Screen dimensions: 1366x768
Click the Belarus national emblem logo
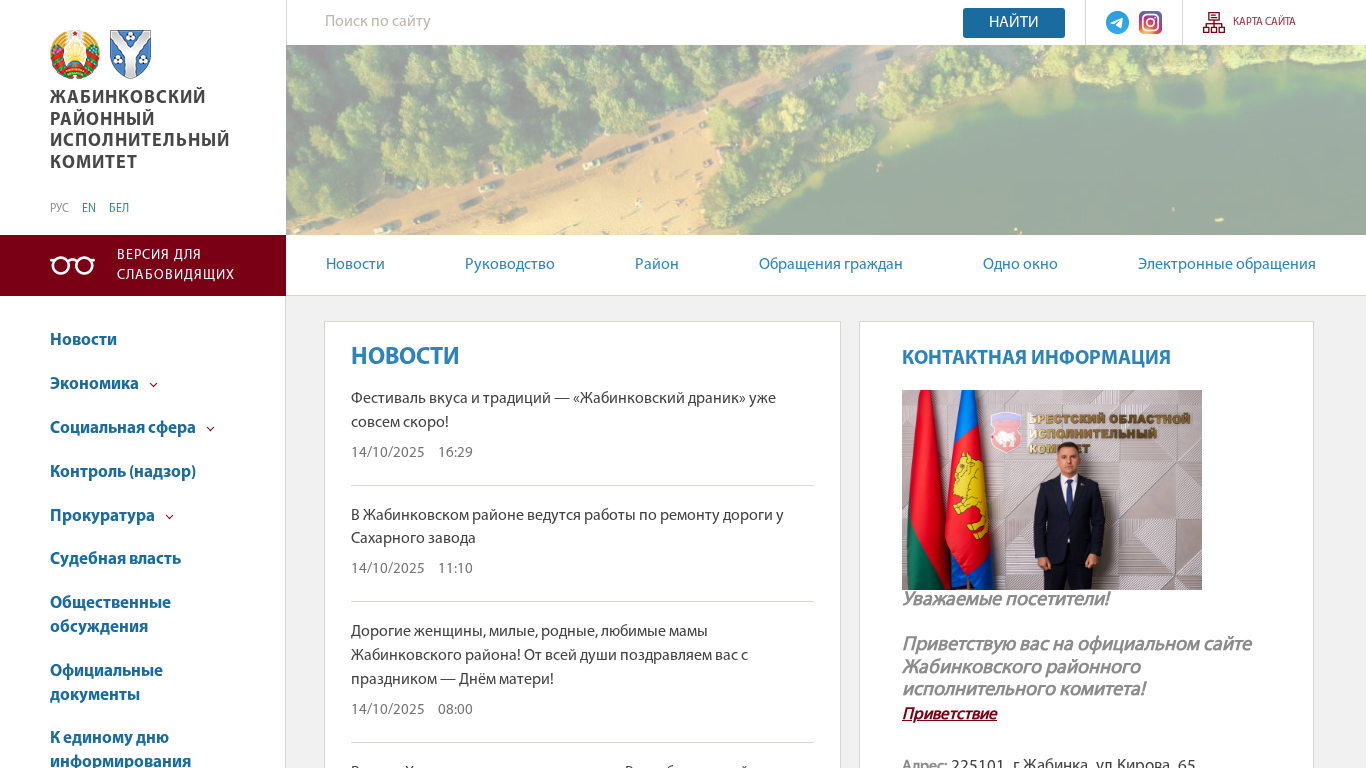(75, 54)
